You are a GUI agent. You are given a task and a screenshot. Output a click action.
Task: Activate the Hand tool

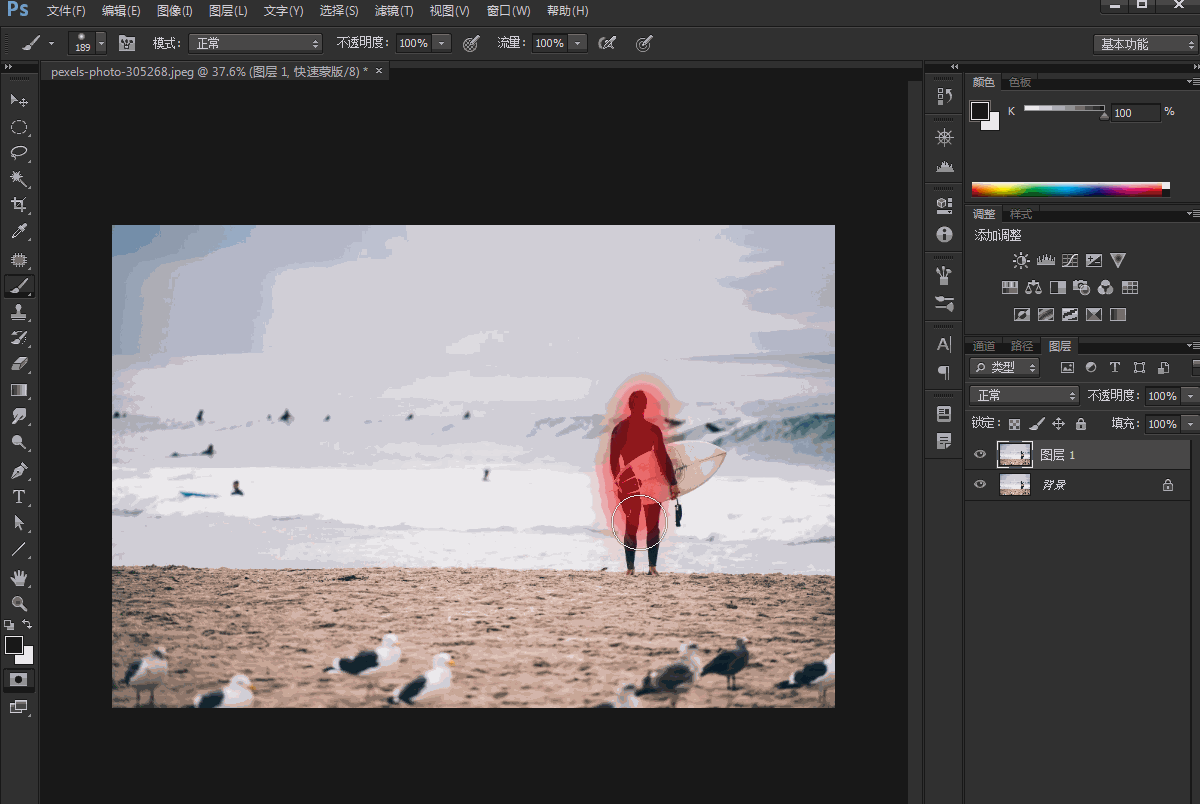click(19, 577)
